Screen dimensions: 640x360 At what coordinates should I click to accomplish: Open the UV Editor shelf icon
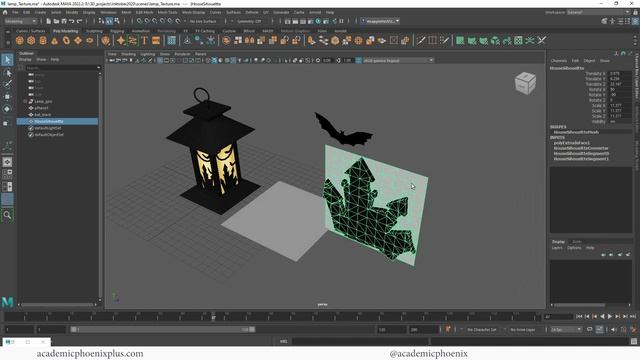point(518,40)
